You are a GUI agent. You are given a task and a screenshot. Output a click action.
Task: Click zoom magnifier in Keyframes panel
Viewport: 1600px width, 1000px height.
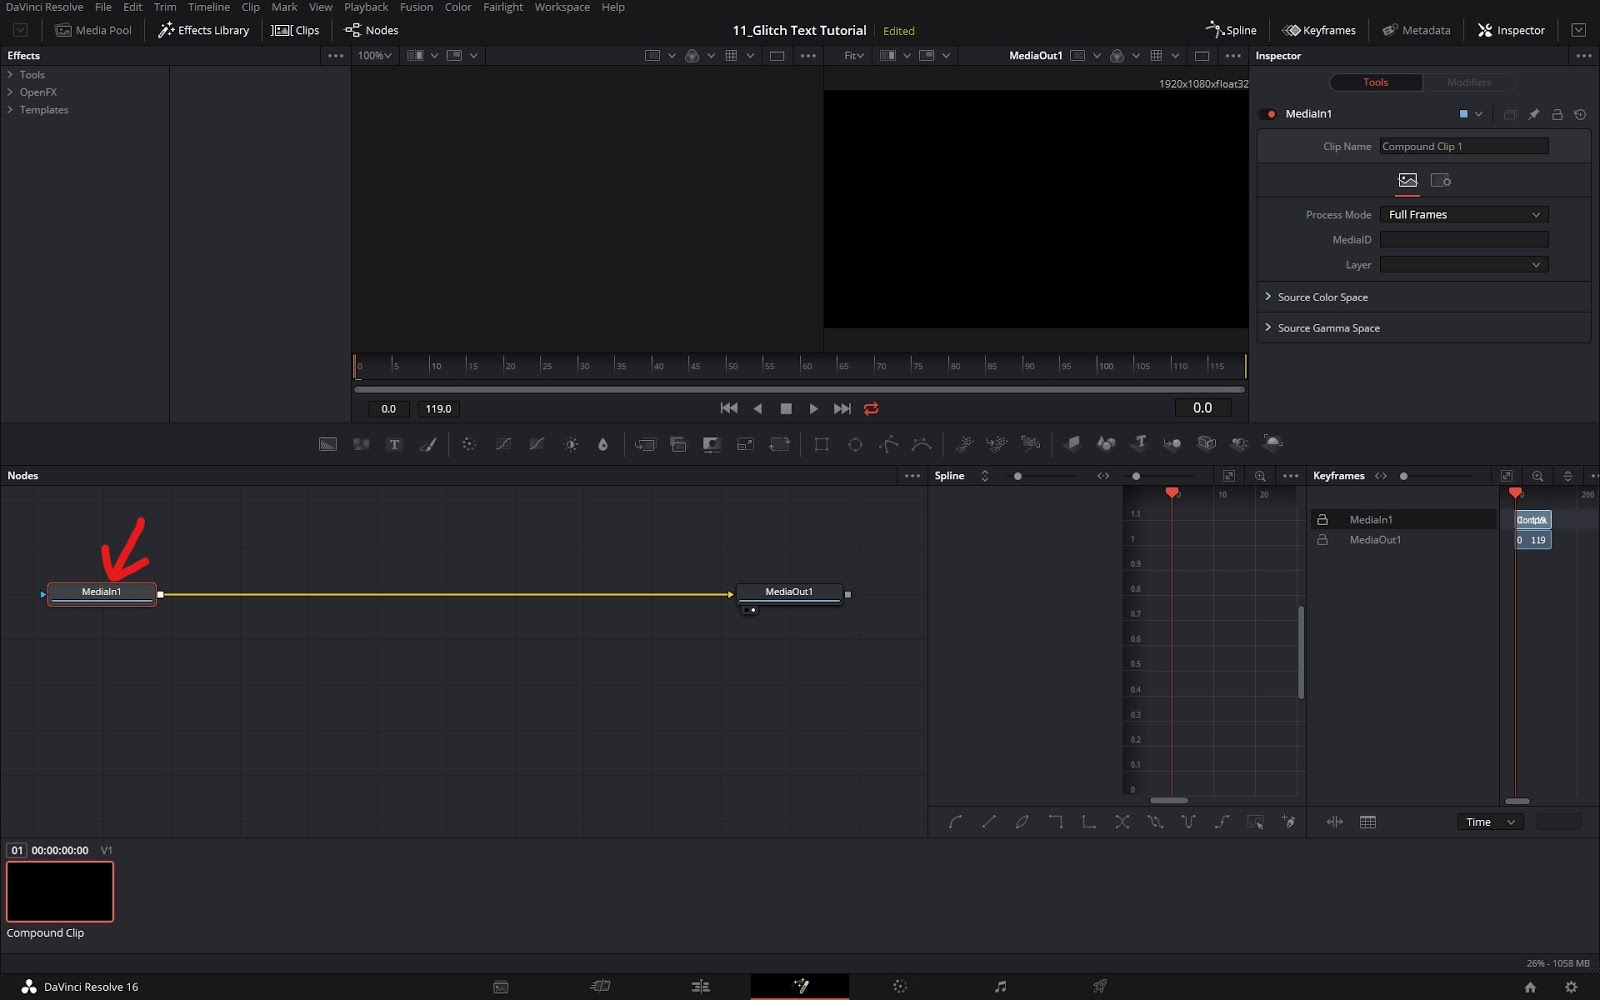1538,476
